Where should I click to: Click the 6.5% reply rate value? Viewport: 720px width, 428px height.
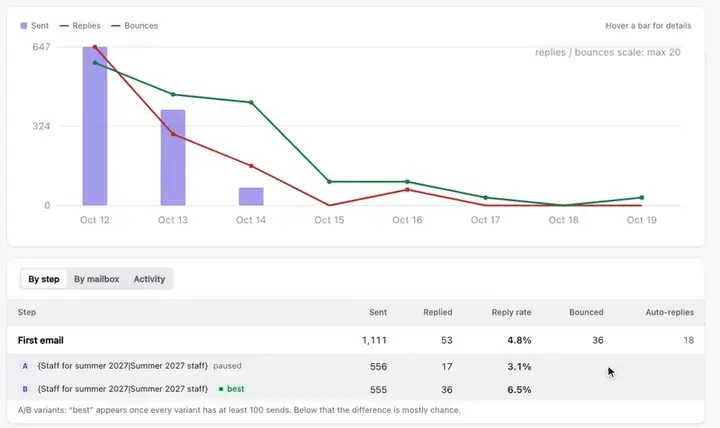coord(519,389)
